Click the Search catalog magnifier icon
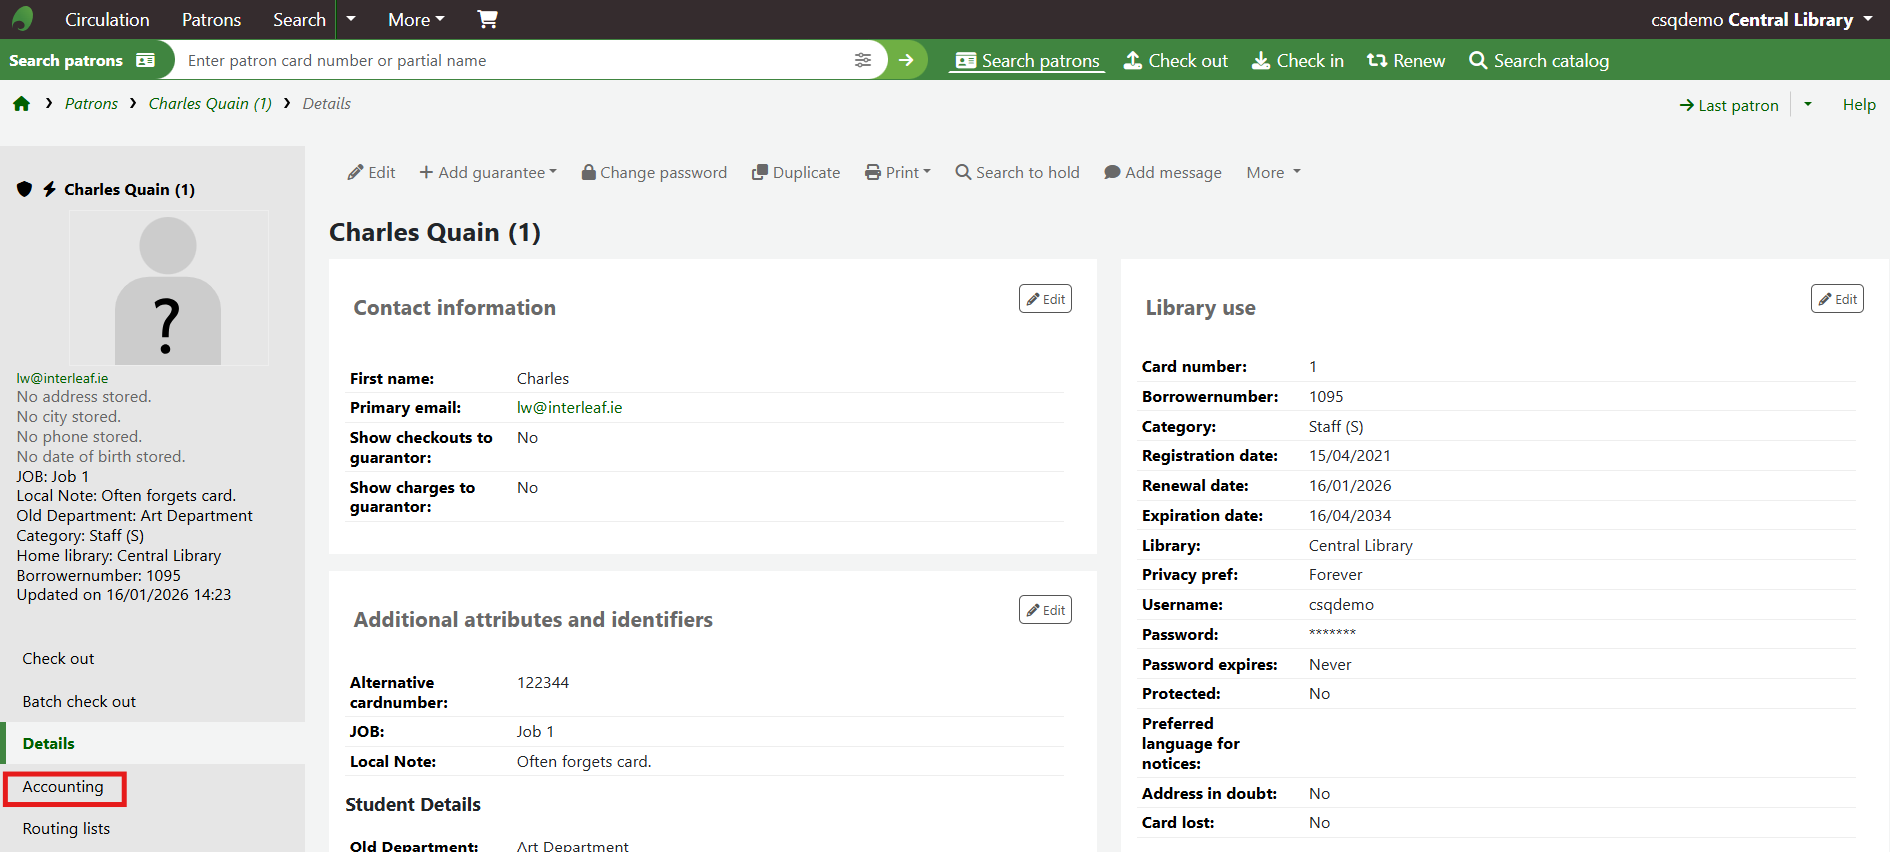This screenshot has height=852, width=1890. pos(1478,60)
